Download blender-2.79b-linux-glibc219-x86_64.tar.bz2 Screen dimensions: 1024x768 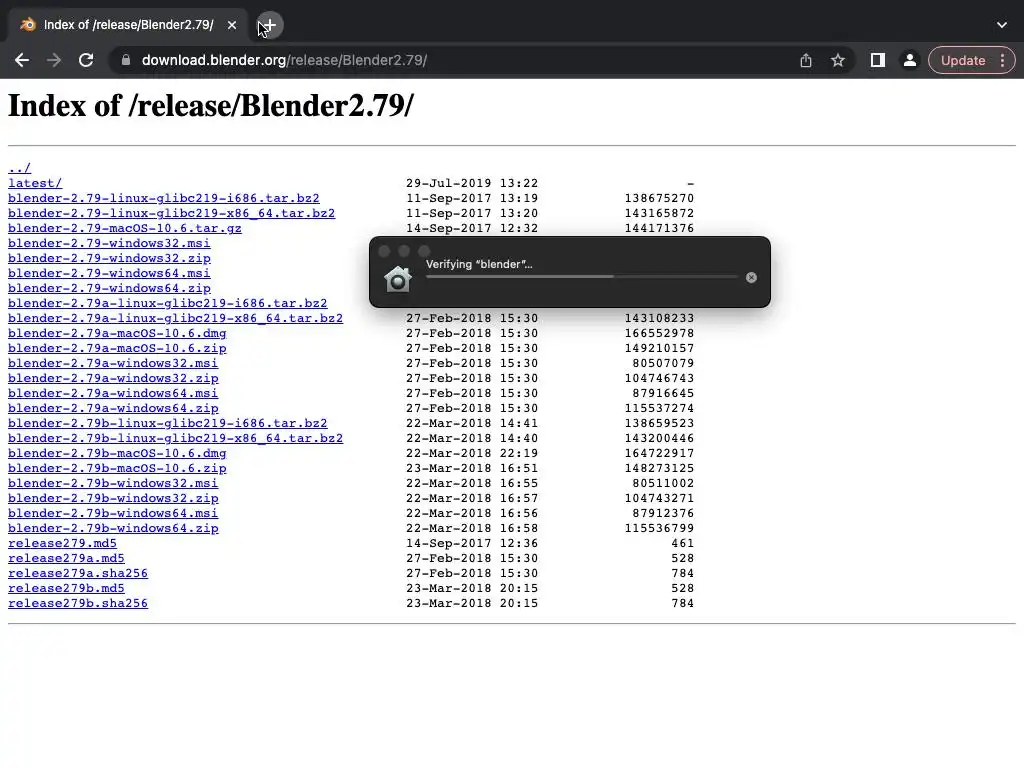click(176, 438)
